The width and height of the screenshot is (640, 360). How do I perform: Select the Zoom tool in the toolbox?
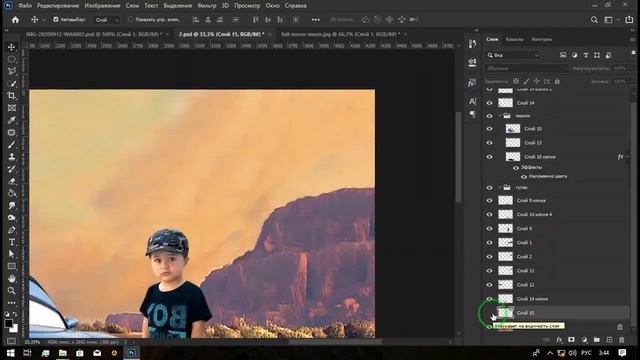[11, 291]
